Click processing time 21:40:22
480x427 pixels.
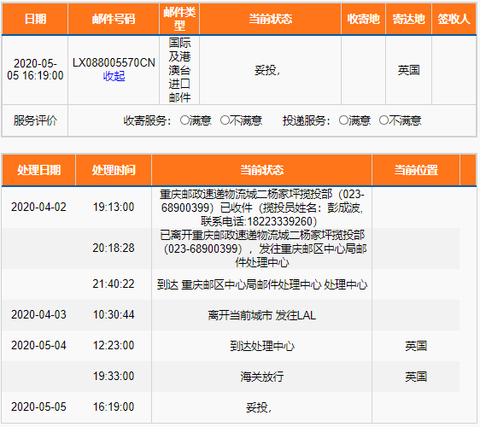114,284
